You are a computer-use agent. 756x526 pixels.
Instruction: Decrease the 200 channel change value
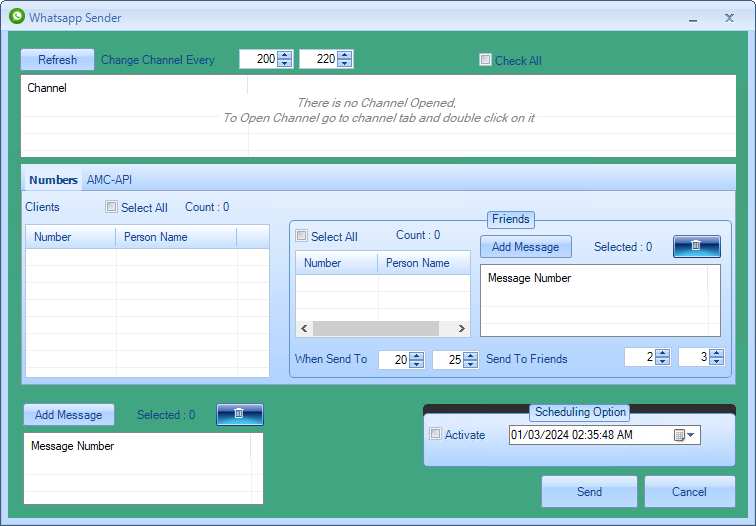coord(285,63)
